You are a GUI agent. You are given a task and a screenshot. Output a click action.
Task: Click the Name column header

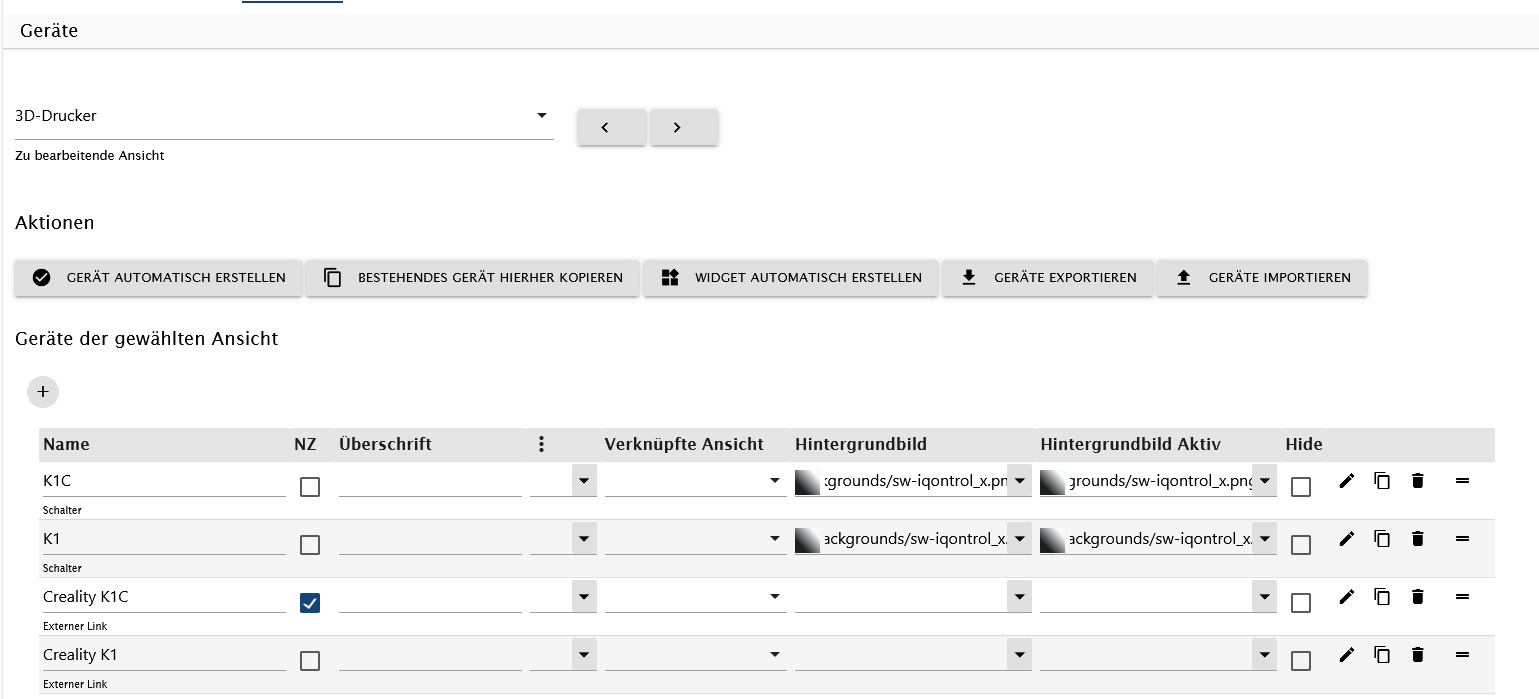click(66, 444)
